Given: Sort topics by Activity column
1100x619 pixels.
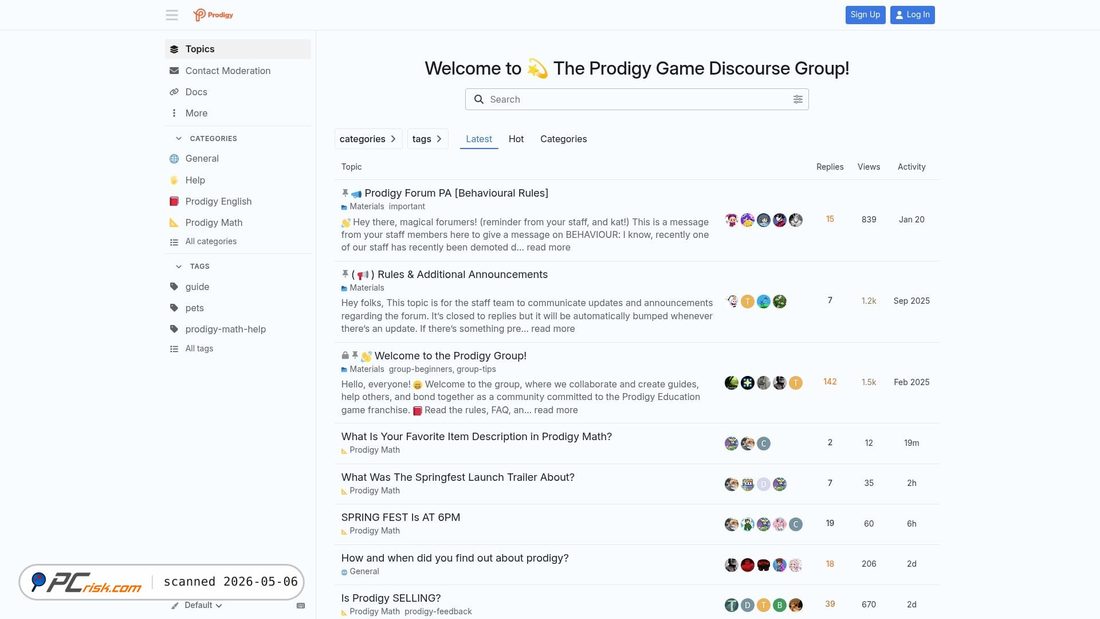Looking at the screenshot, I should click(x=911, y=167).
